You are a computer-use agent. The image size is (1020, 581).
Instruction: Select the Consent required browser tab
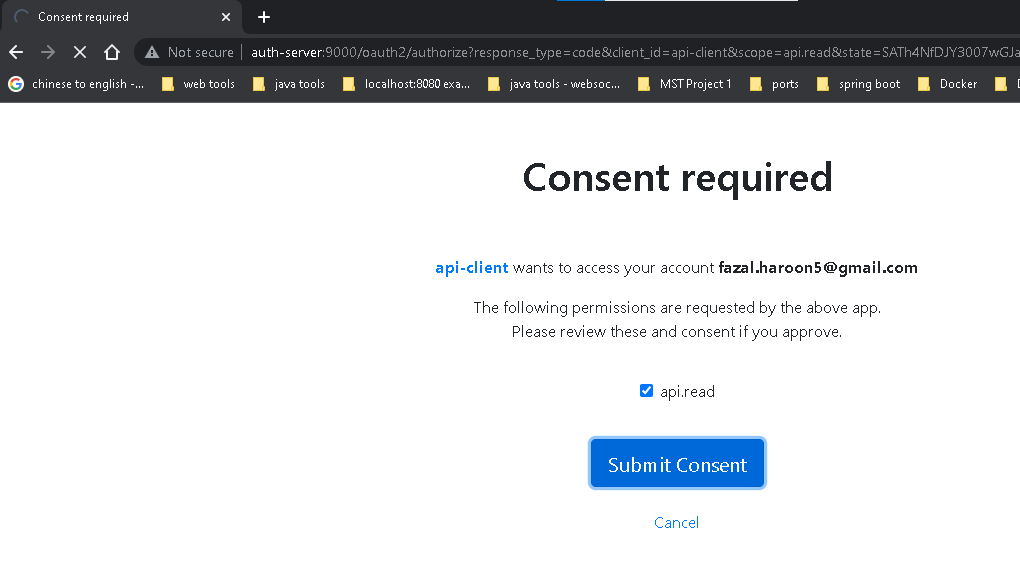(110, 17)
